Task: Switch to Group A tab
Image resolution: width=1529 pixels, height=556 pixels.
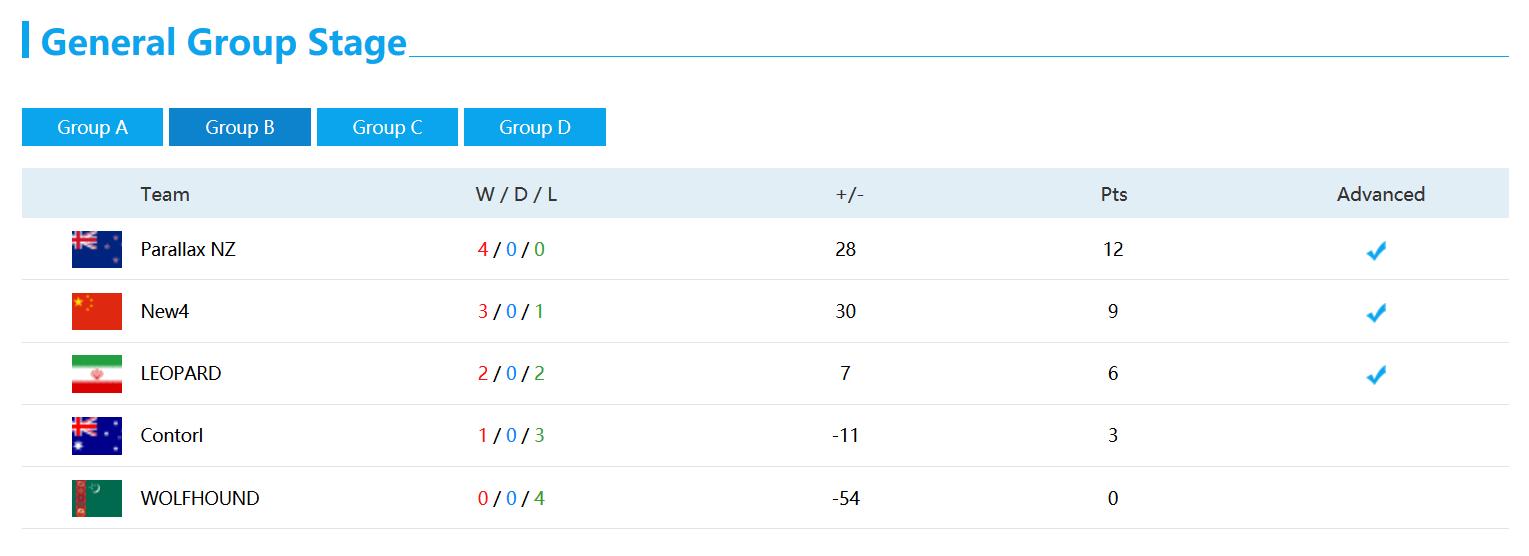Action: pyautogui.click(x=92, y=127)
